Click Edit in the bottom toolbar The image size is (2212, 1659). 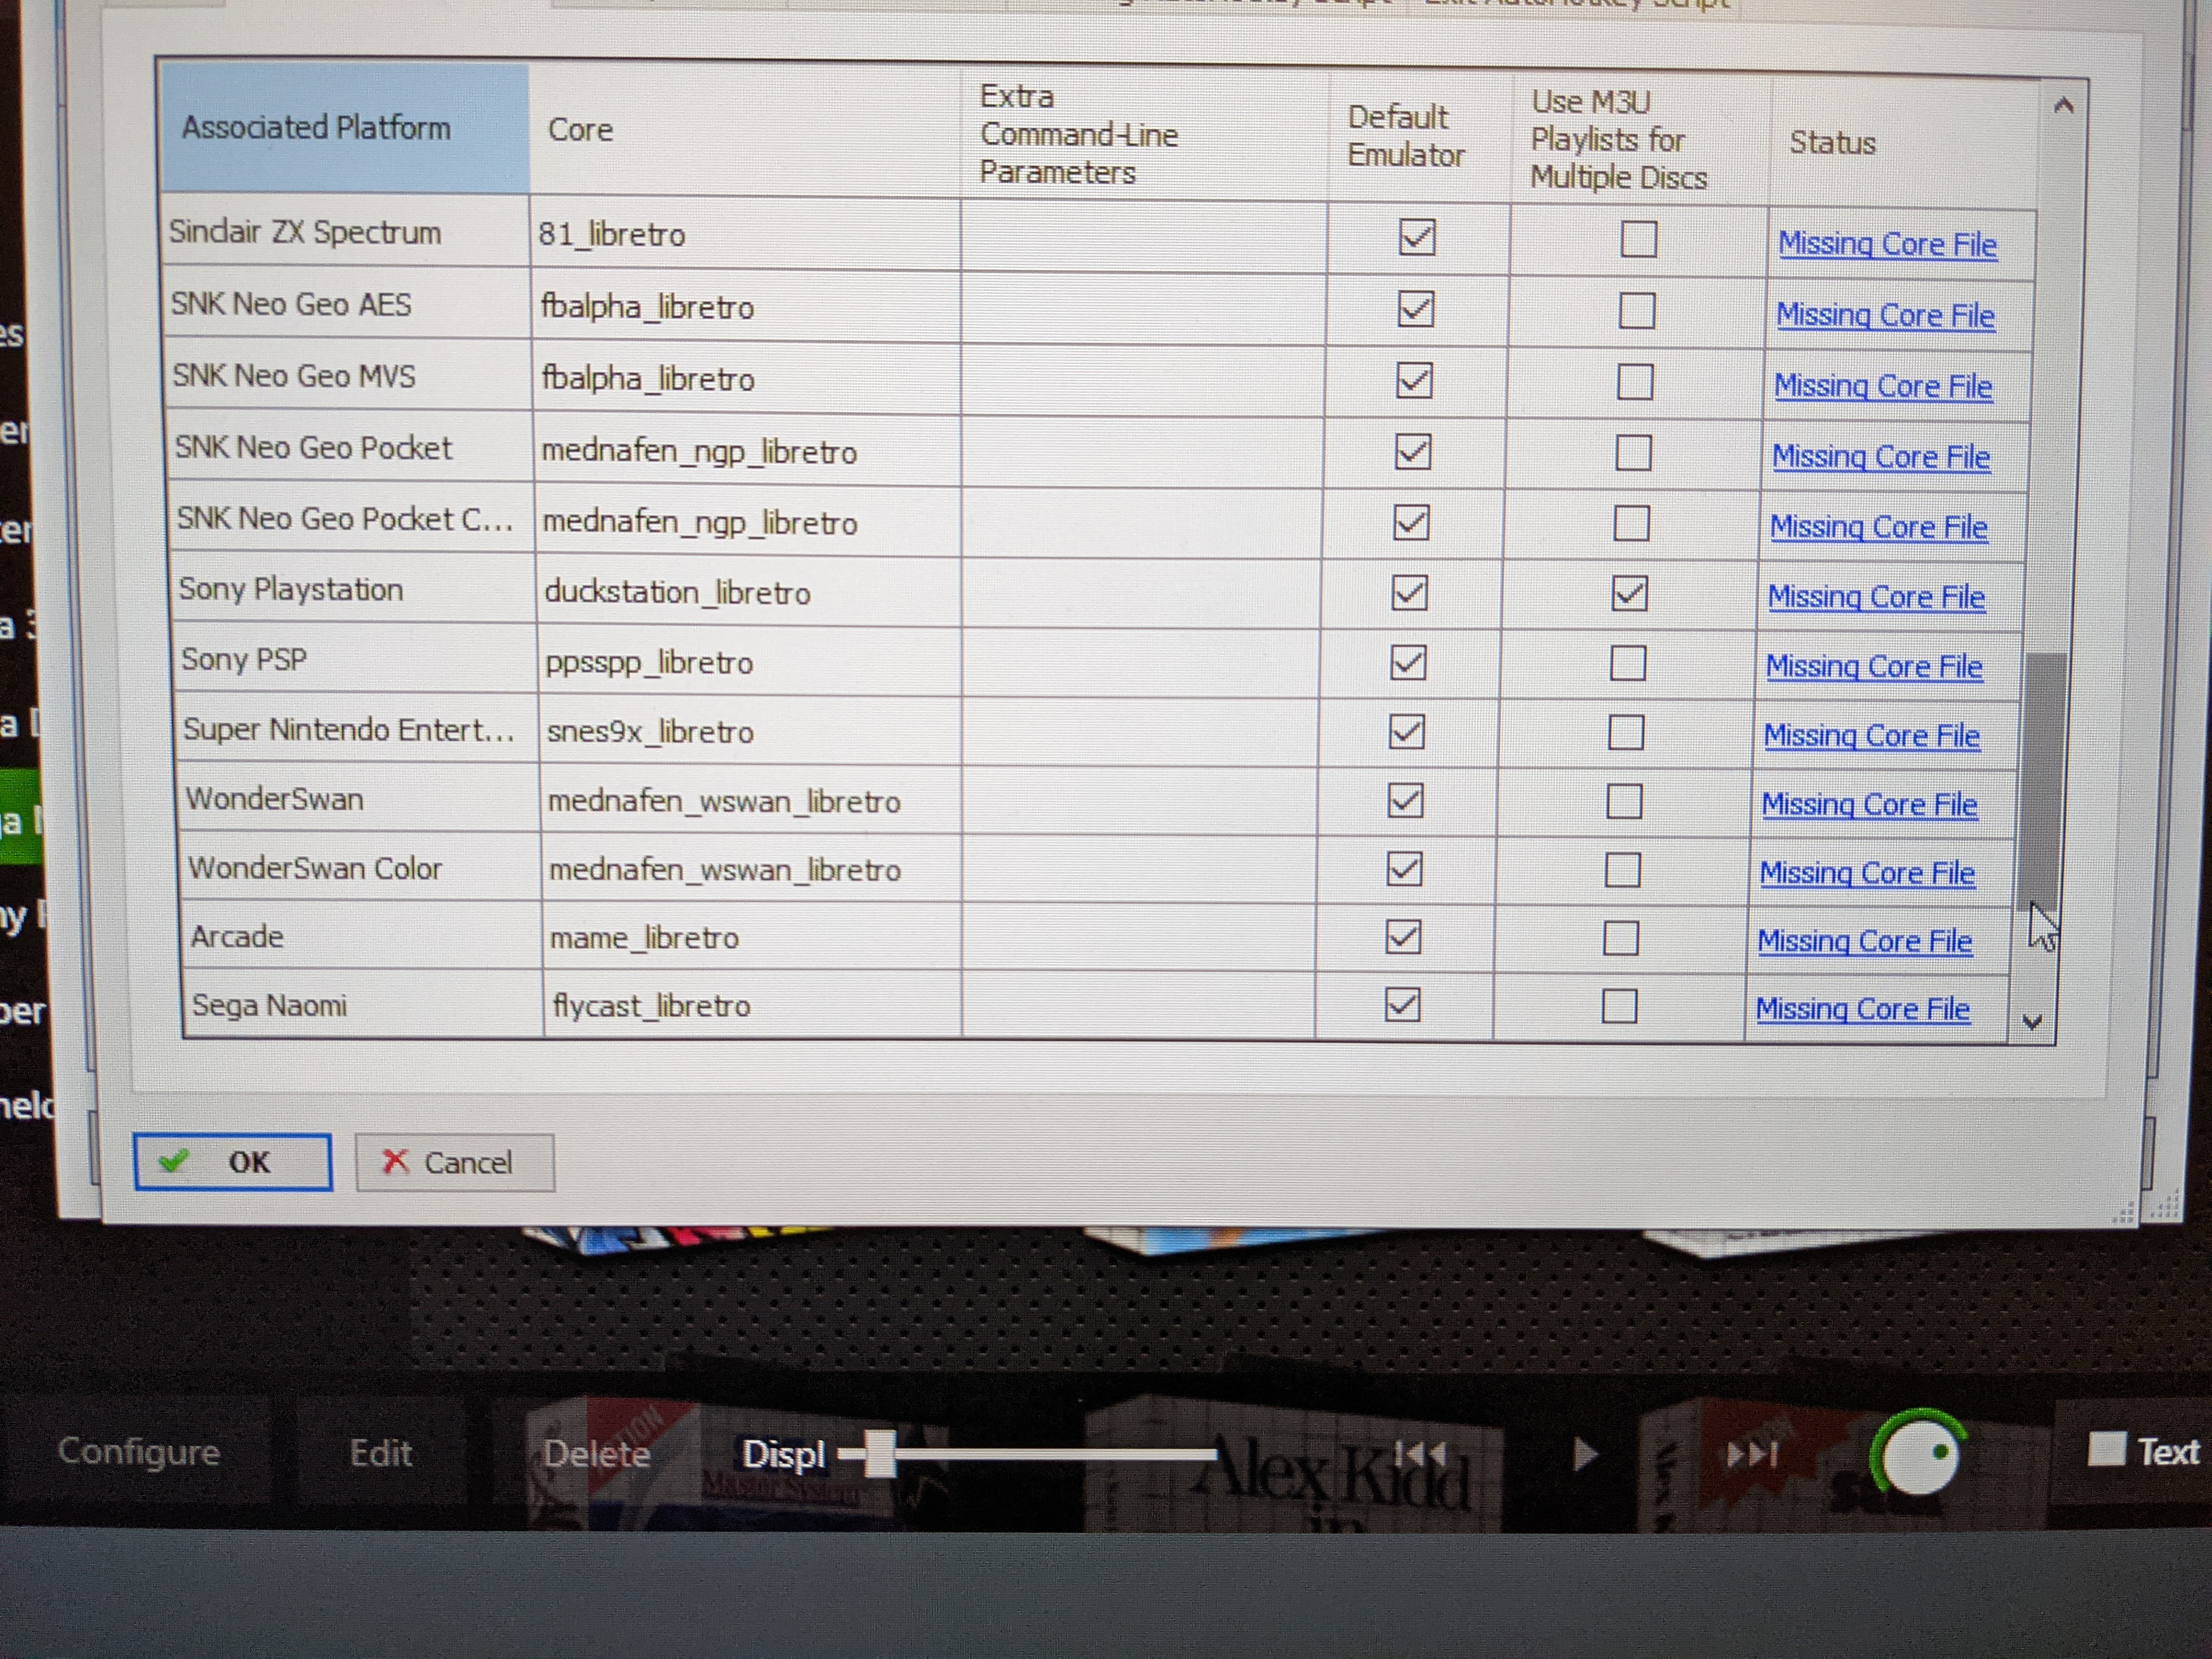point(380,1453)
